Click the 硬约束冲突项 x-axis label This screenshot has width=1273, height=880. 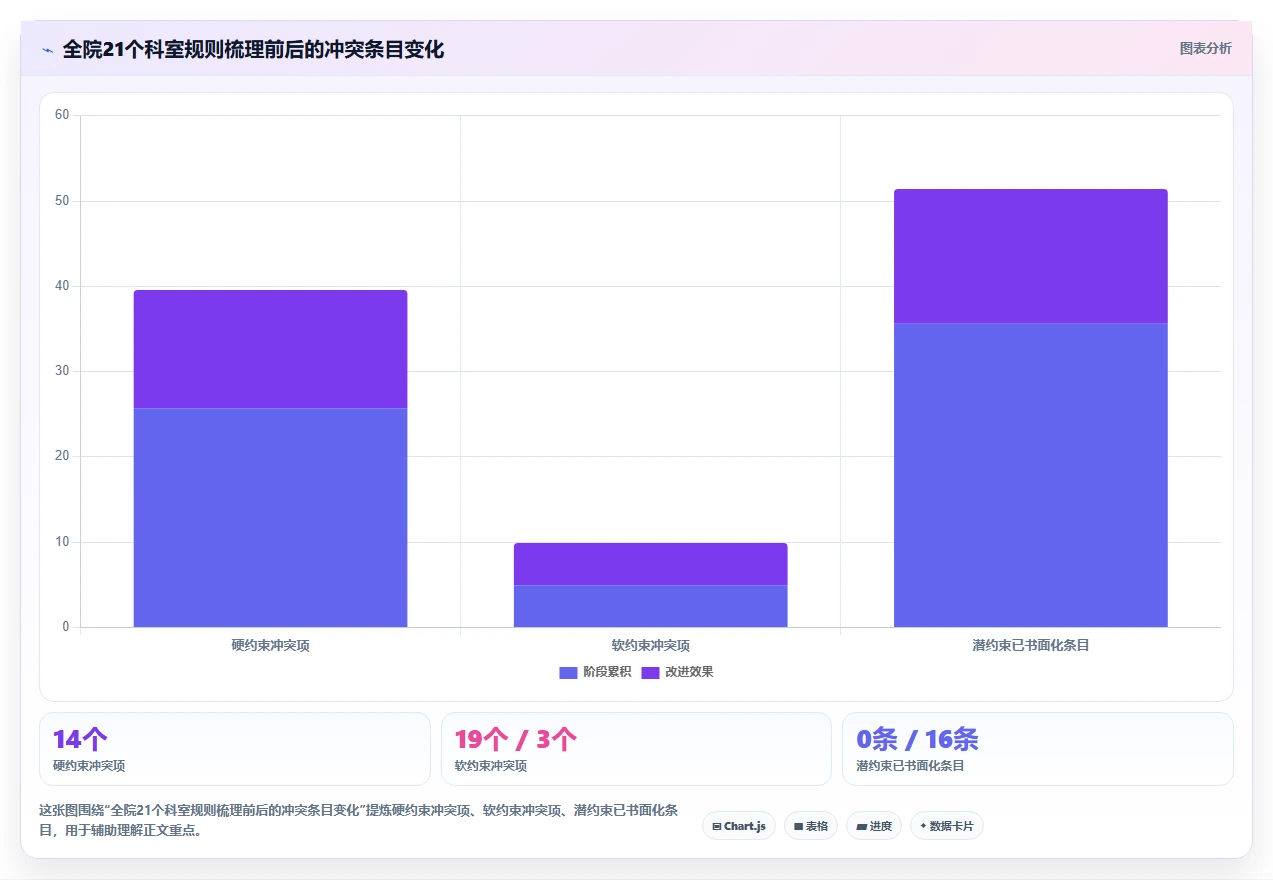tap(270, 646)
